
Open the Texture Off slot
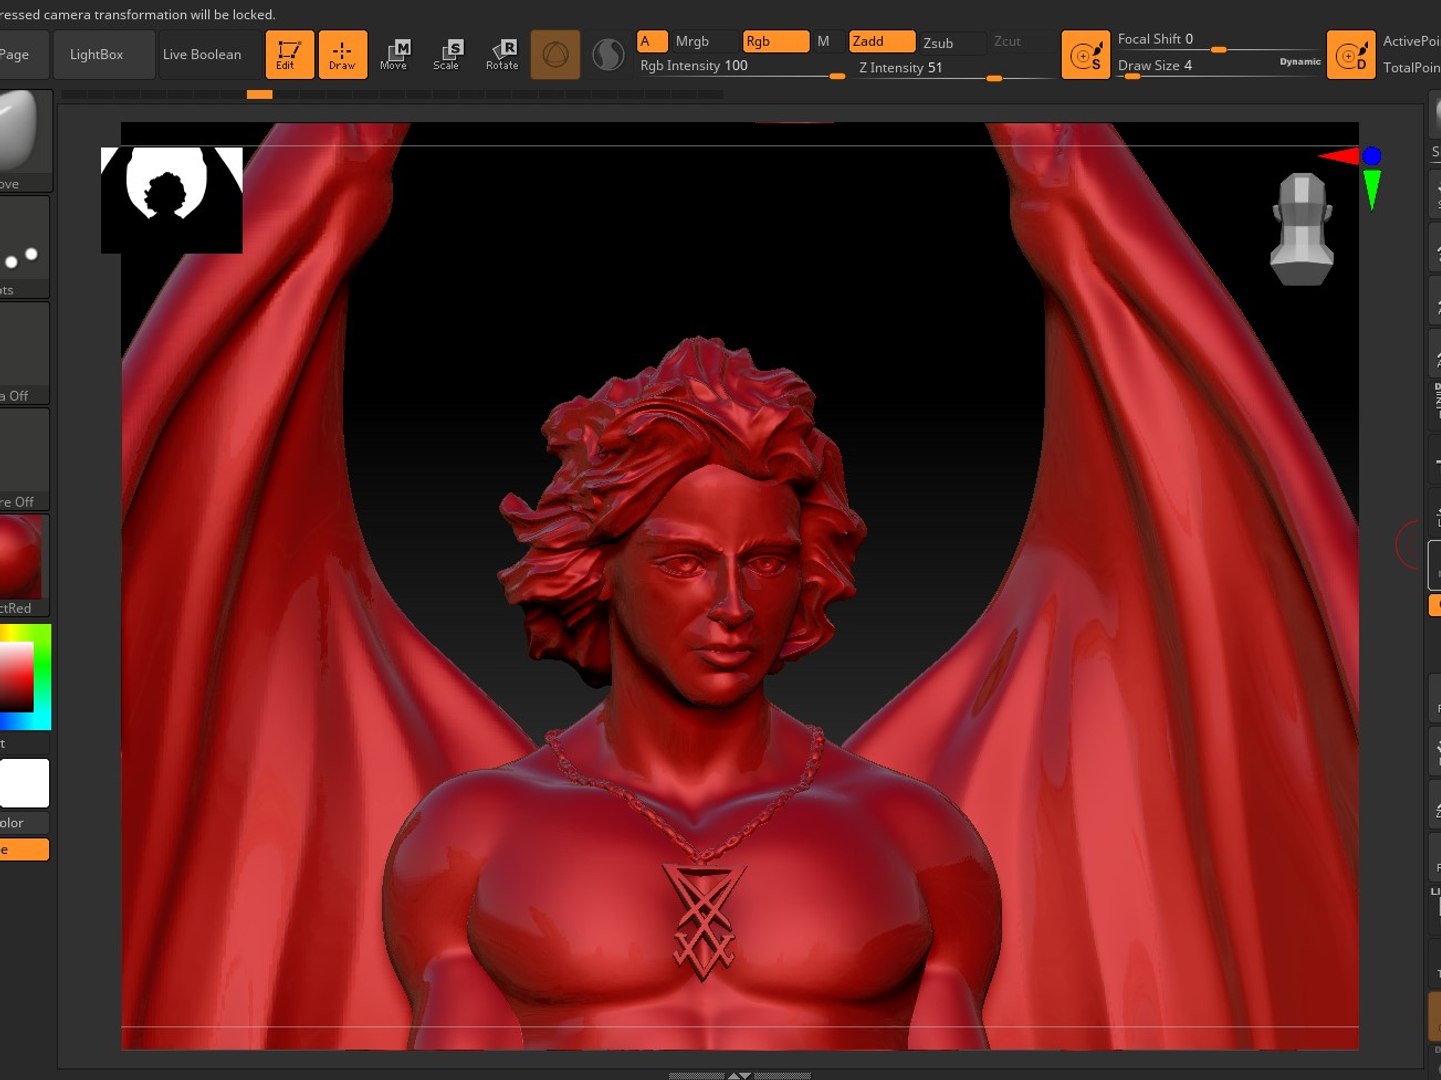click(x=22, y=459)
